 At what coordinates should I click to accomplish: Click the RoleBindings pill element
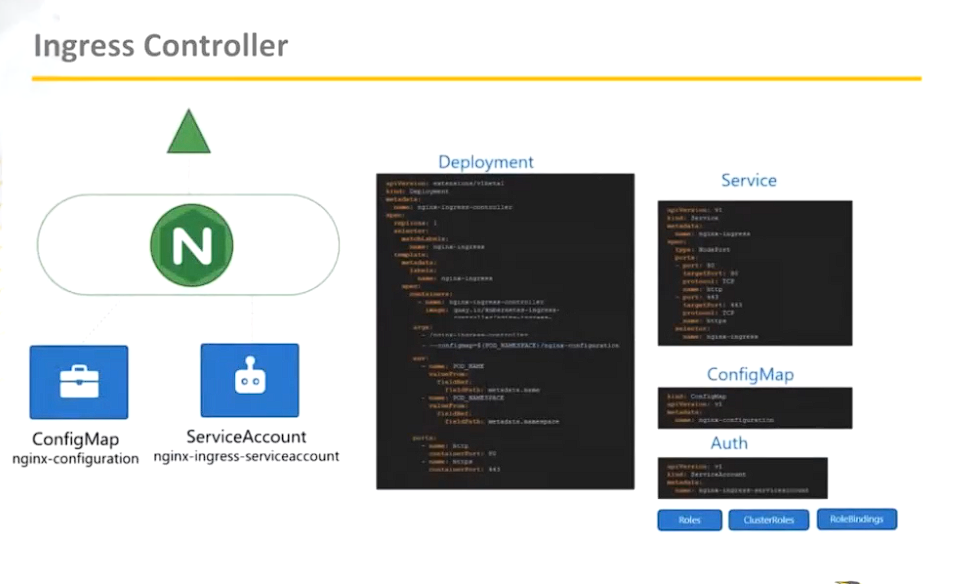pyautogui.click(x=857, y=519)
